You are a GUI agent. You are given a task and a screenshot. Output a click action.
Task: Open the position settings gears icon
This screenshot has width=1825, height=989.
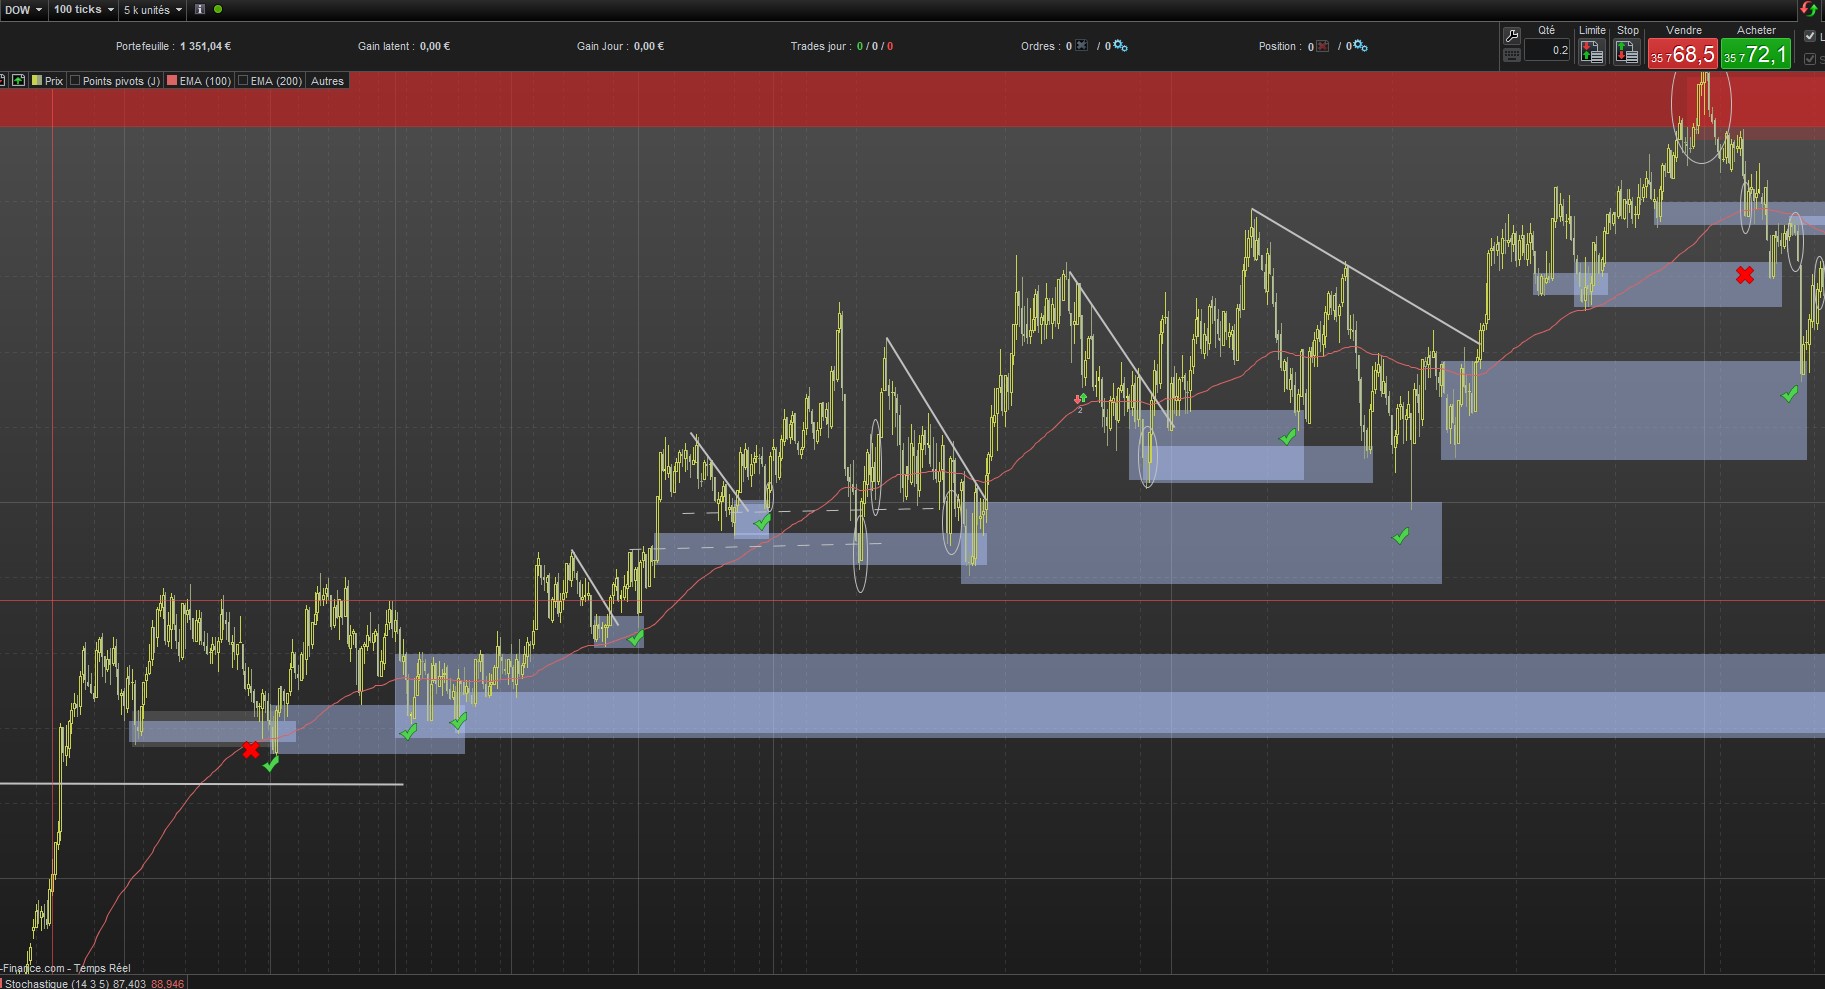point(1360,46)
